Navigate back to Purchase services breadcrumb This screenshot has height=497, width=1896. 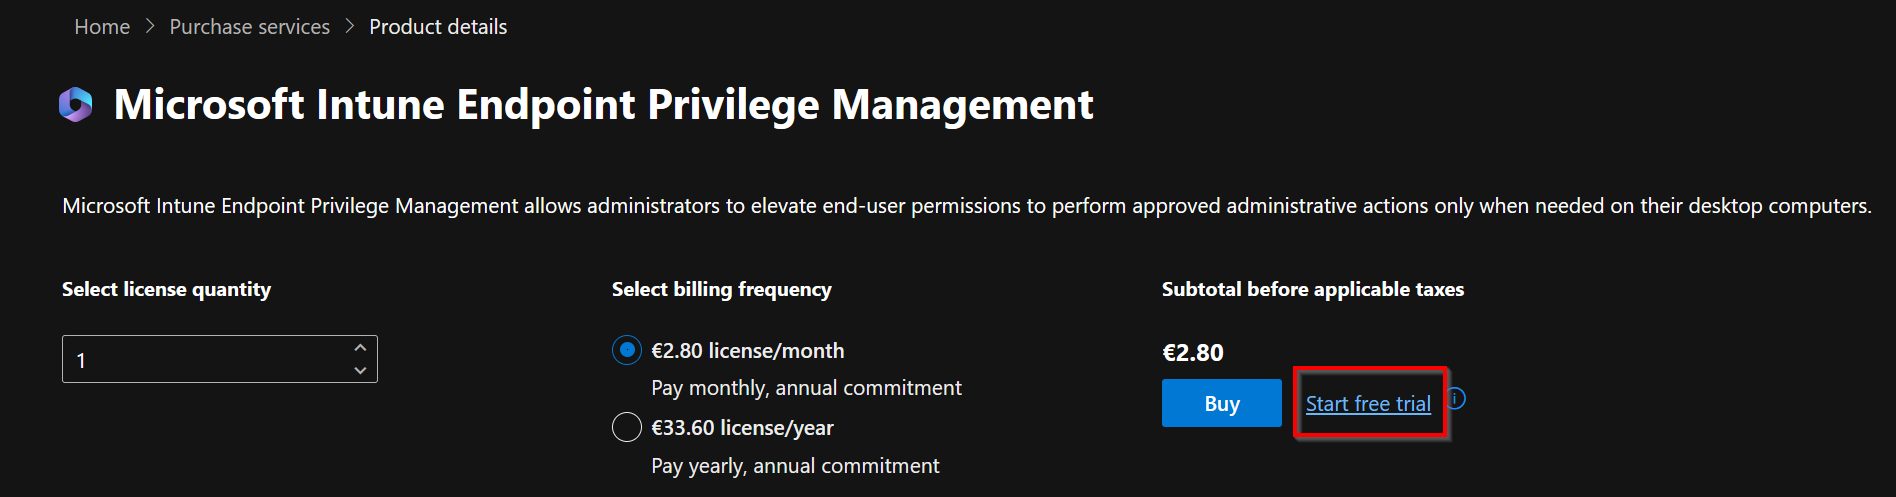[249, 27]
